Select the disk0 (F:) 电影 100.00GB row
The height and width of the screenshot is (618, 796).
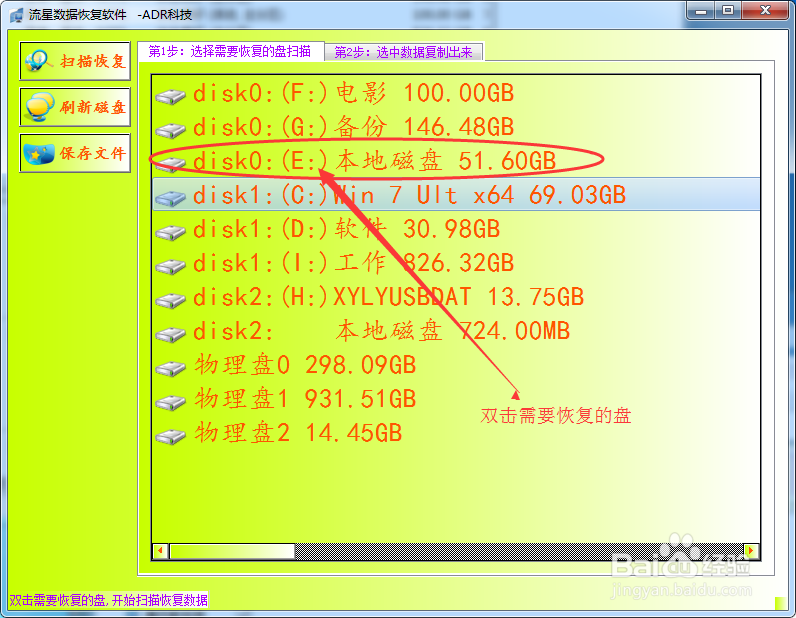point(456,93)
